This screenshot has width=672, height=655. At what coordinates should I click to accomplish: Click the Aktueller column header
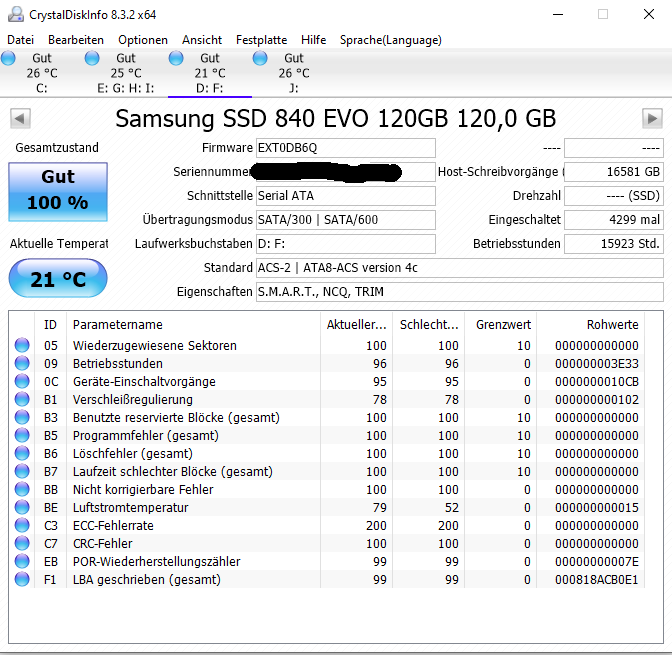click(357, 324)
